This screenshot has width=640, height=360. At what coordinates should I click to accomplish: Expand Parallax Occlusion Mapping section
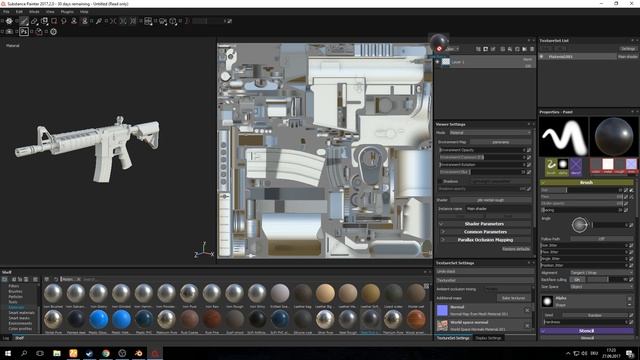click(x=484, y=240)
